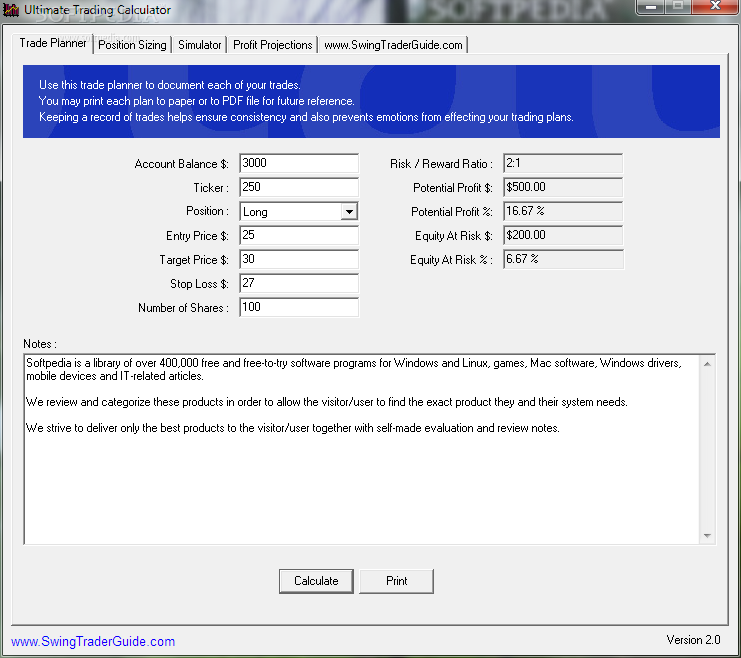Screen dimensions: 741x658
Task: Open the Simulator tab
Action: (x=199, y=45)
